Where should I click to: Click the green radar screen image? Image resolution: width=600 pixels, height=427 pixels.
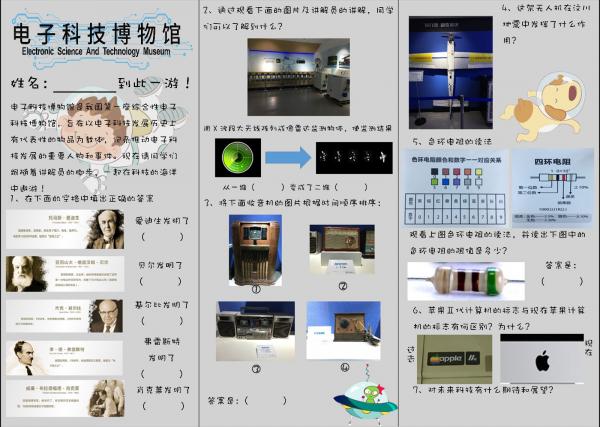[238, 157]
